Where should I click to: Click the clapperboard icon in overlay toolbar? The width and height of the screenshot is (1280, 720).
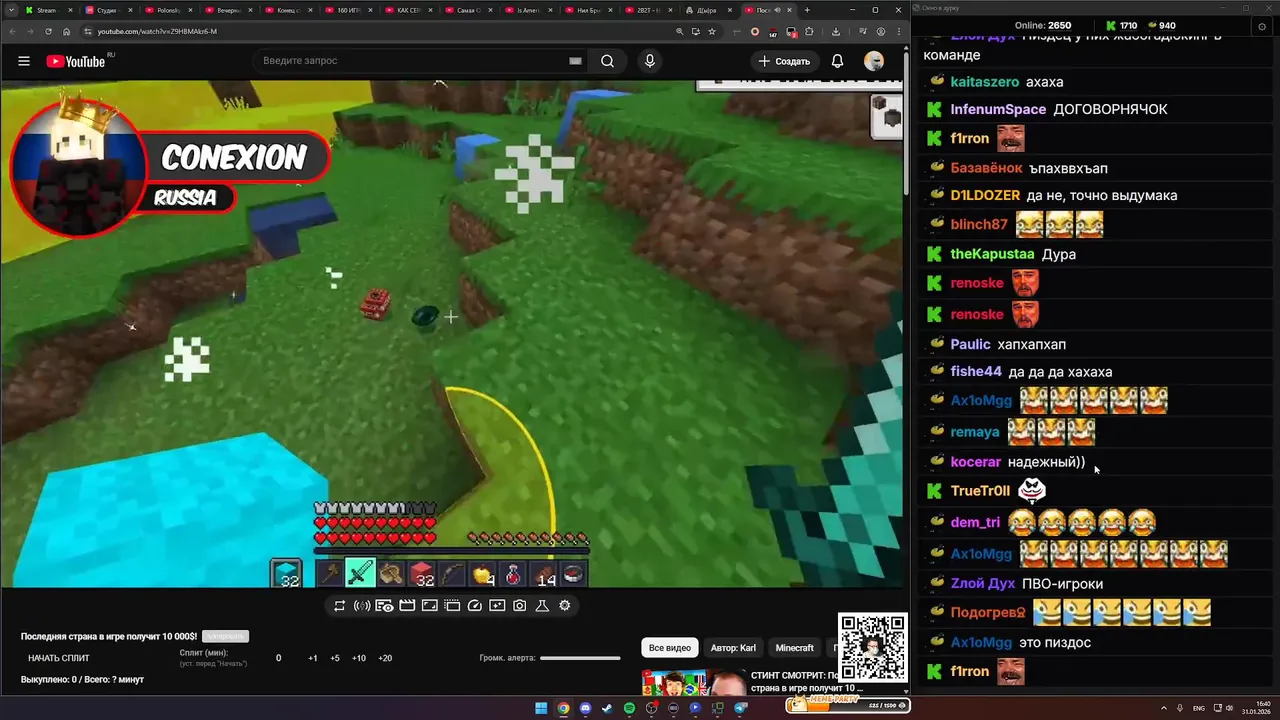tap(407, 606)
